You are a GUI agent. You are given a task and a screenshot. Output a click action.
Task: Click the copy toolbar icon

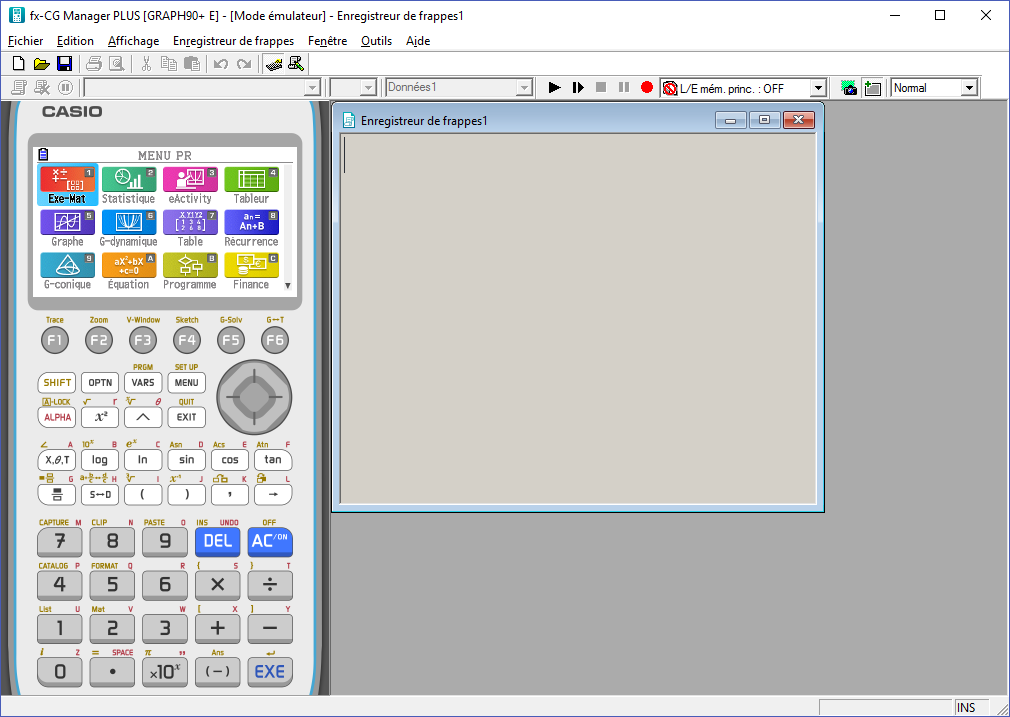point(169,64)
